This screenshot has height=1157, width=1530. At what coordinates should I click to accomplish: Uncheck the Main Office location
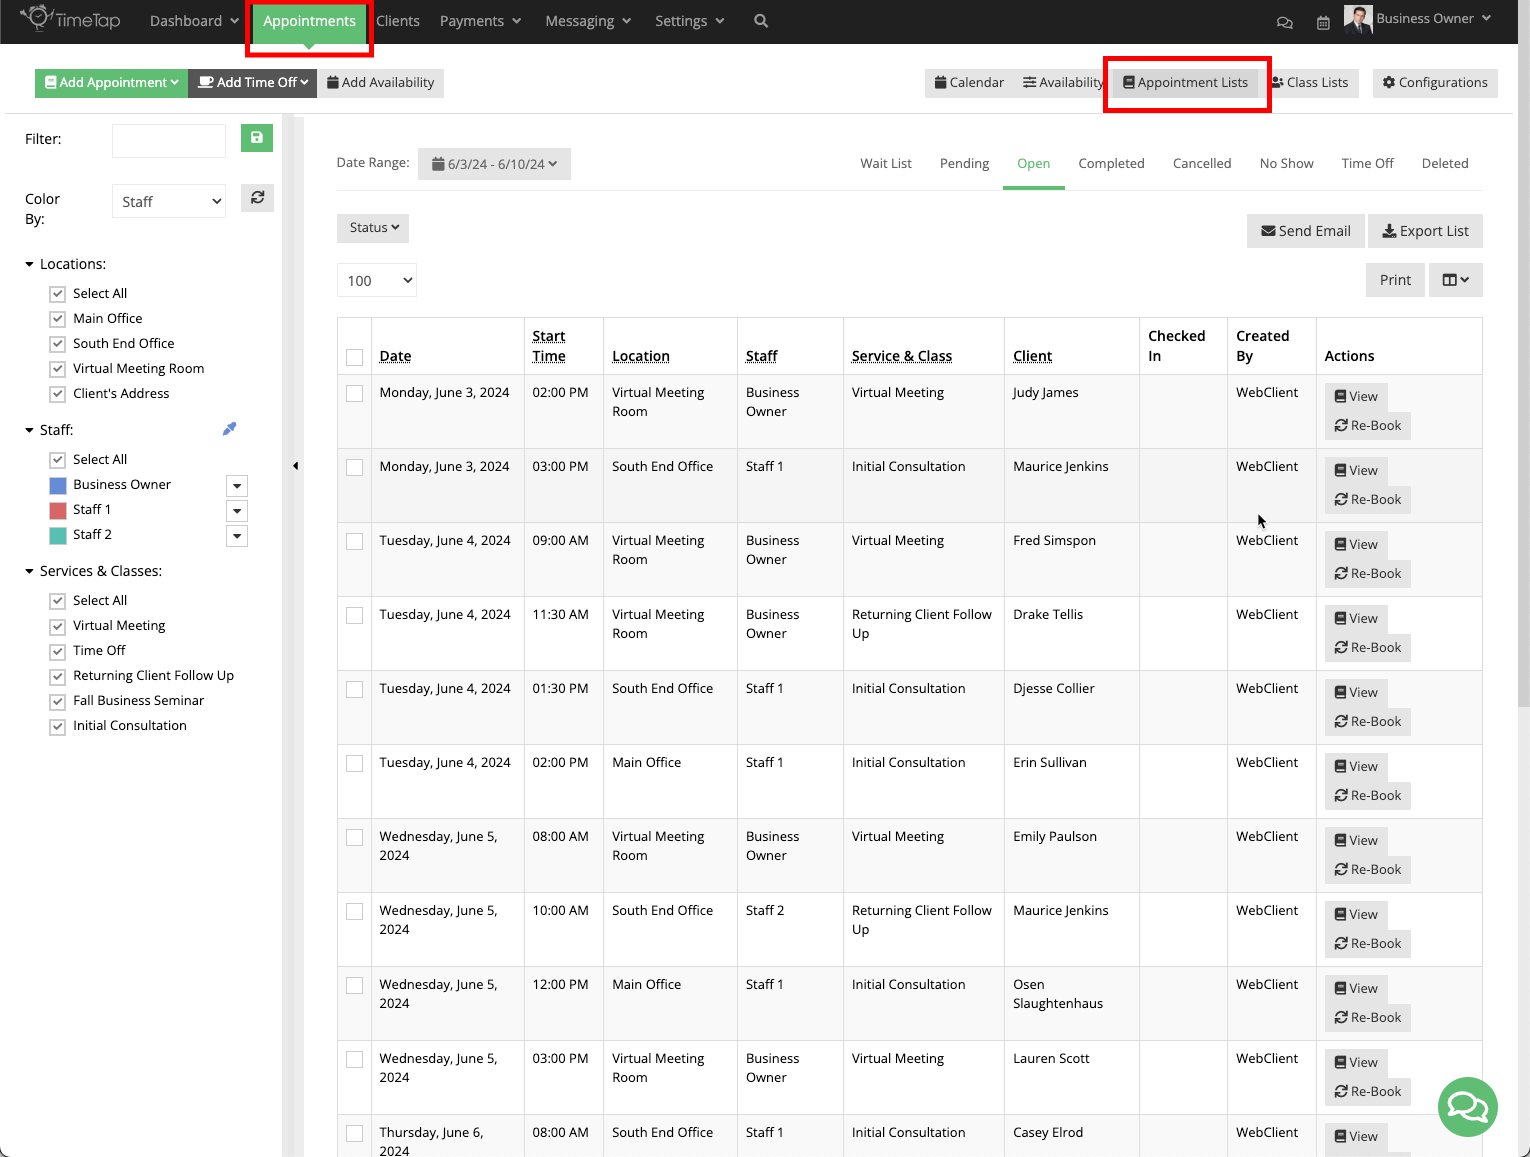57,318
